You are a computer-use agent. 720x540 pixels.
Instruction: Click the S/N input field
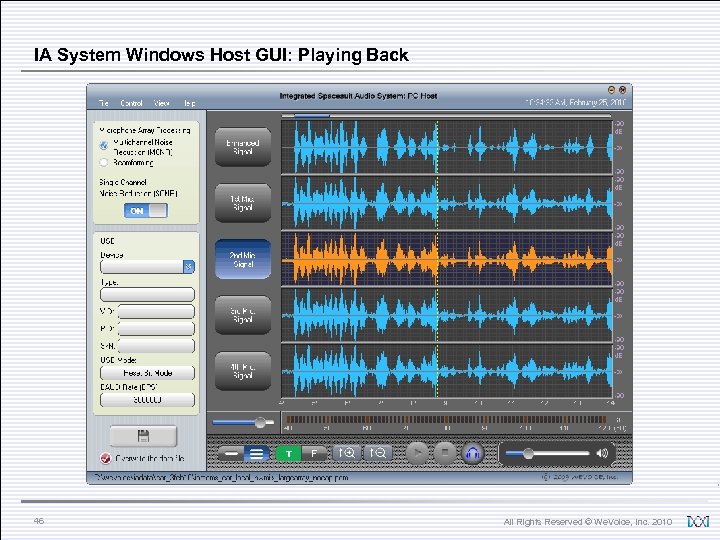tap(156, 346)
